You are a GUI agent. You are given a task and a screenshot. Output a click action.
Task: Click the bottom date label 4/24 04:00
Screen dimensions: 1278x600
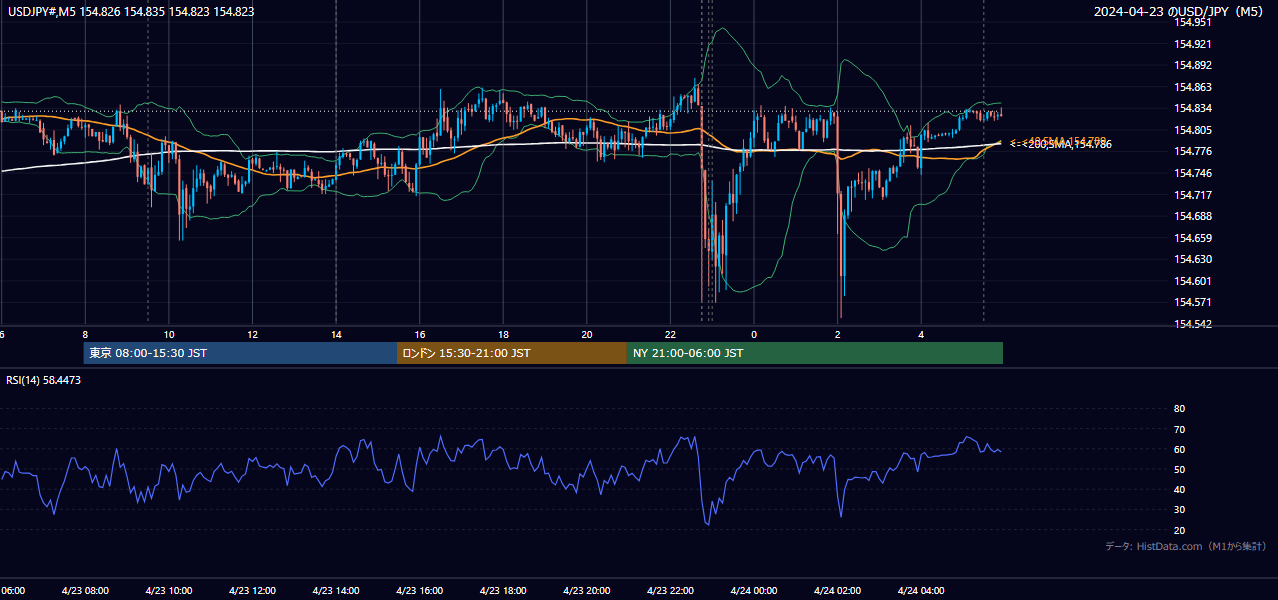(921, 591)
